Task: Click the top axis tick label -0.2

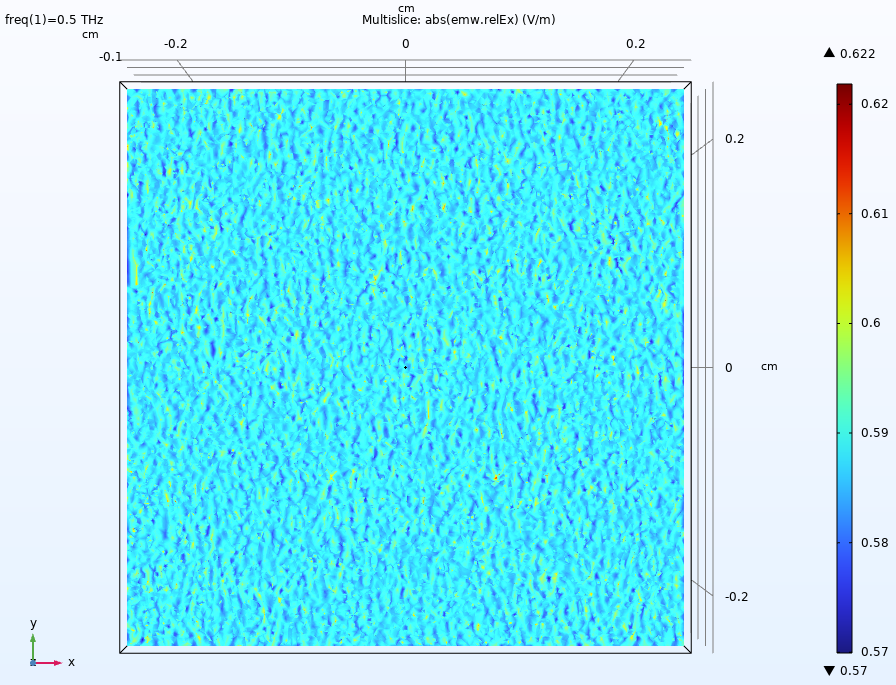Action: click(176, 44)
